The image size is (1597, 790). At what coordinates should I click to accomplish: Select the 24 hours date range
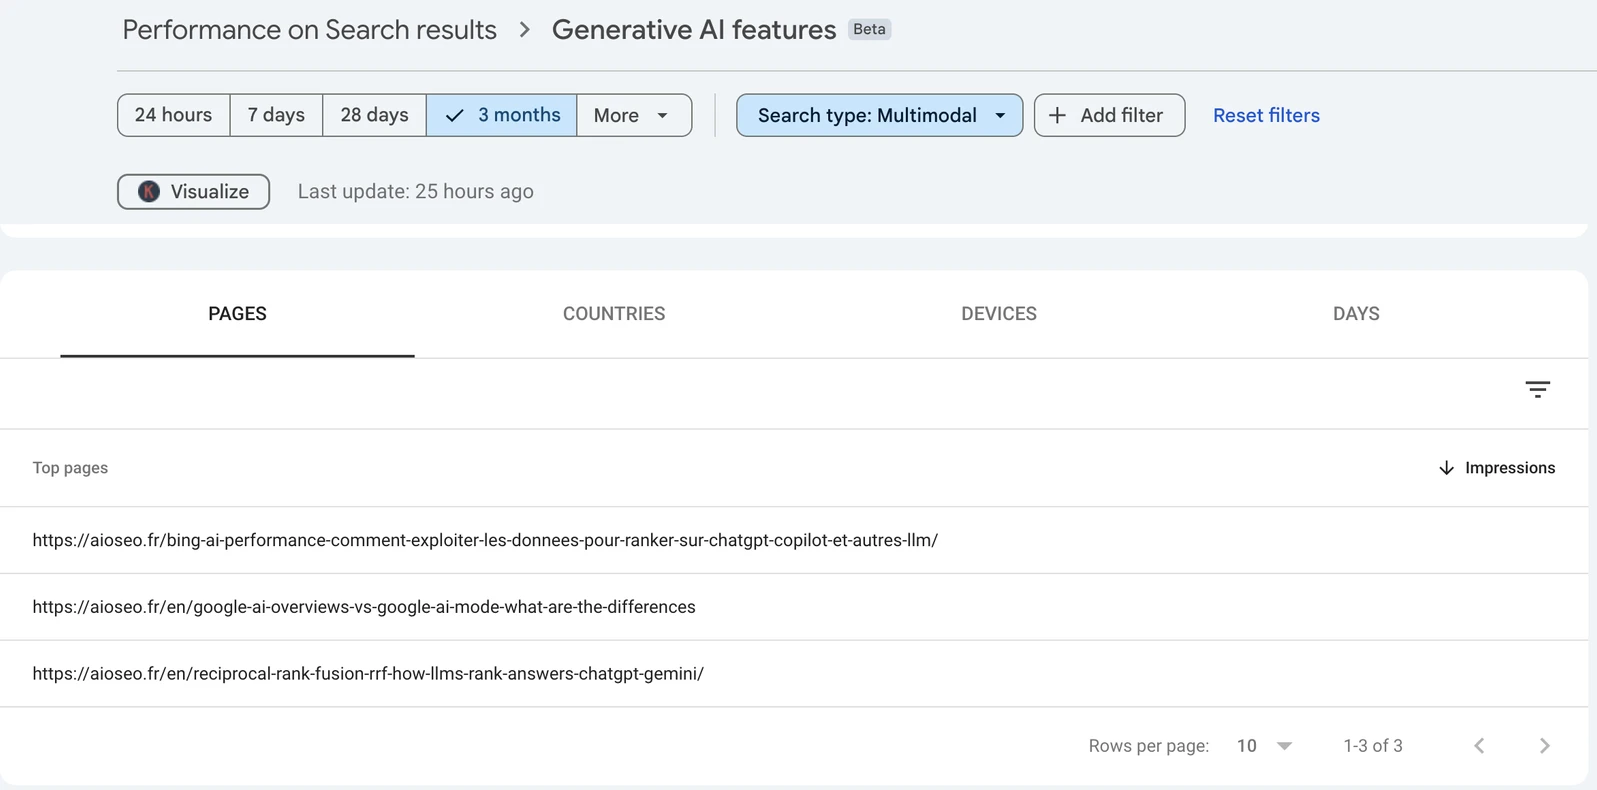point(174,115)
